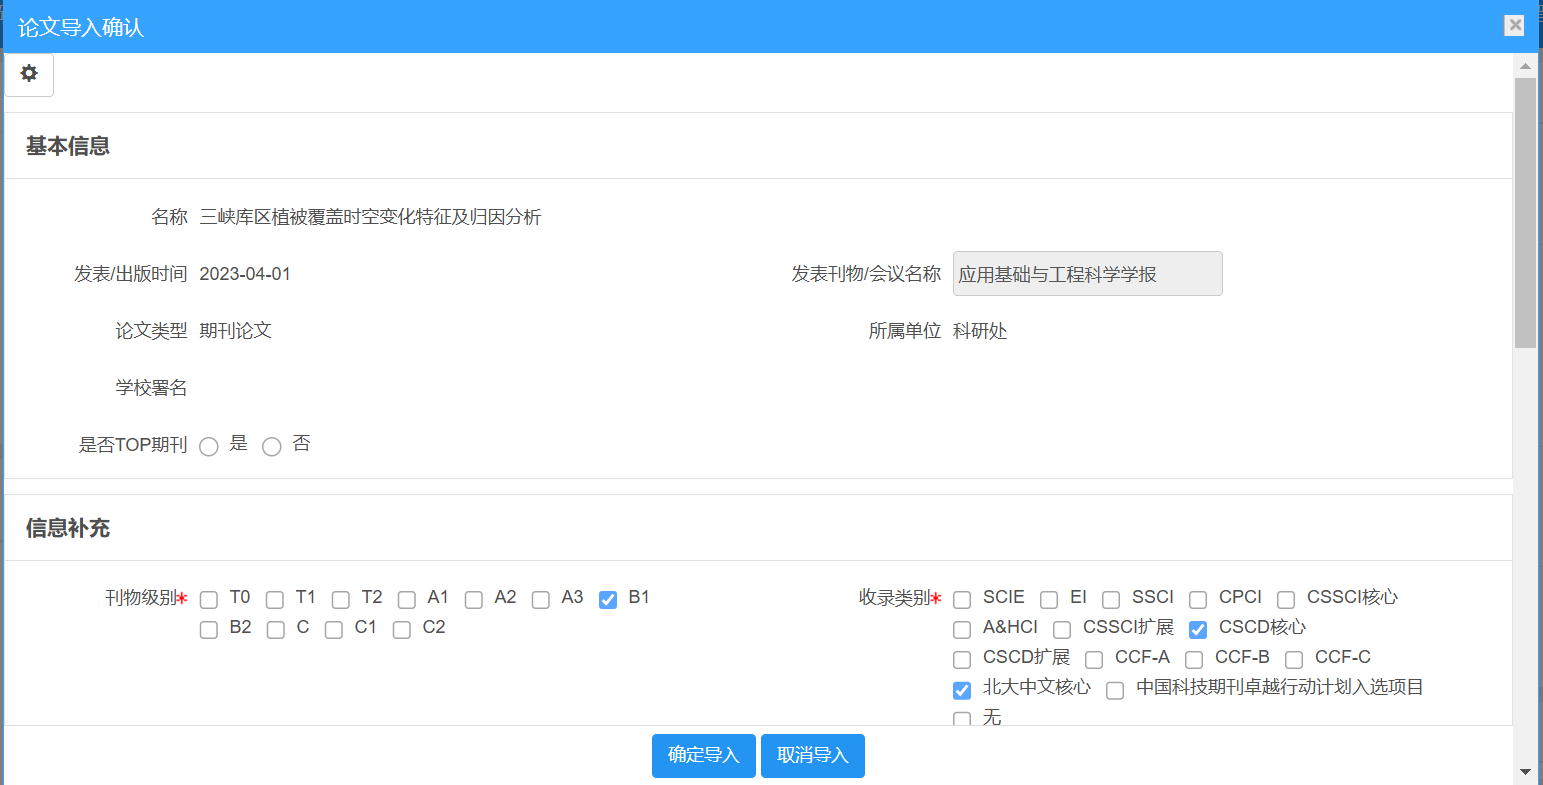Uncheck the 北大中文核心 checkbox
Viewport: 1543px width, 785px height.
click(x=962, y=690)
